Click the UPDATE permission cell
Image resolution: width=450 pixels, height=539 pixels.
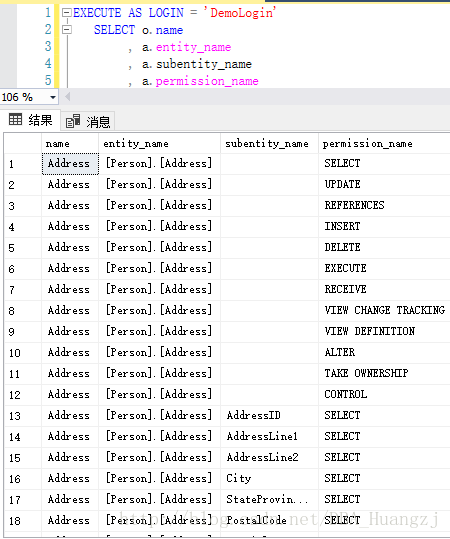pyautogui.click(x=384, y=185)
